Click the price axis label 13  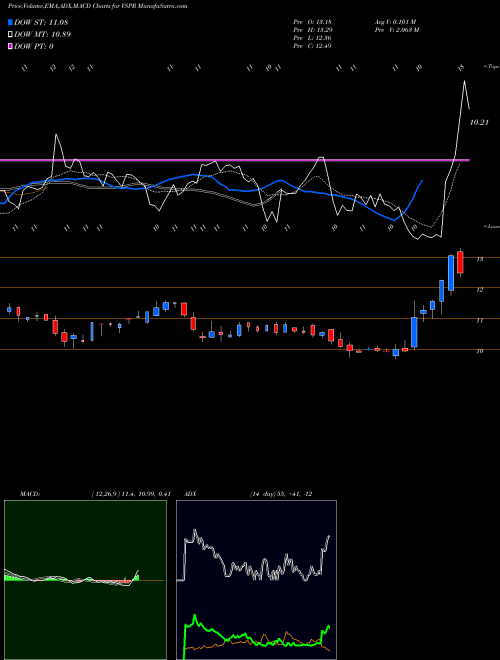pos(480,259)
